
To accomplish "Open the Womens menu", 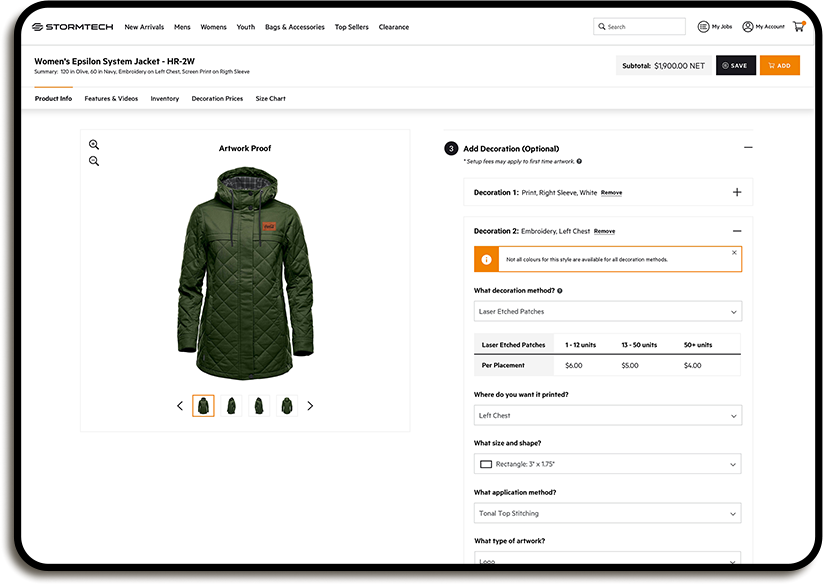I will click(213, 27).
